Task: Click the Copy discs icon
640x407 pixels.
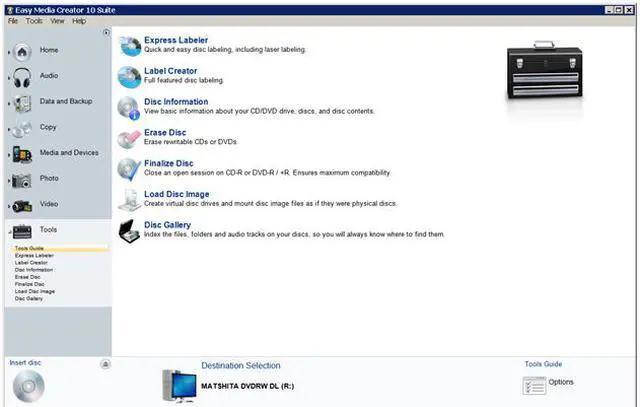Action: coord(24,128)
